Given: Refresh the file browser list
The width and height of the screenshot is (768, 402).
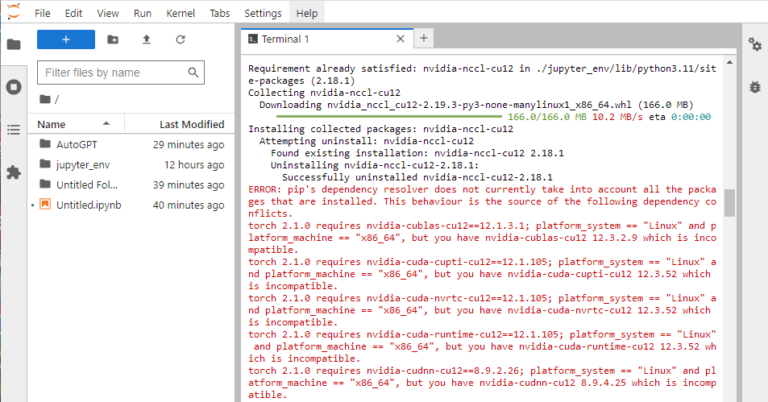Looking at the screenshot, I should [x=180, y=40].
